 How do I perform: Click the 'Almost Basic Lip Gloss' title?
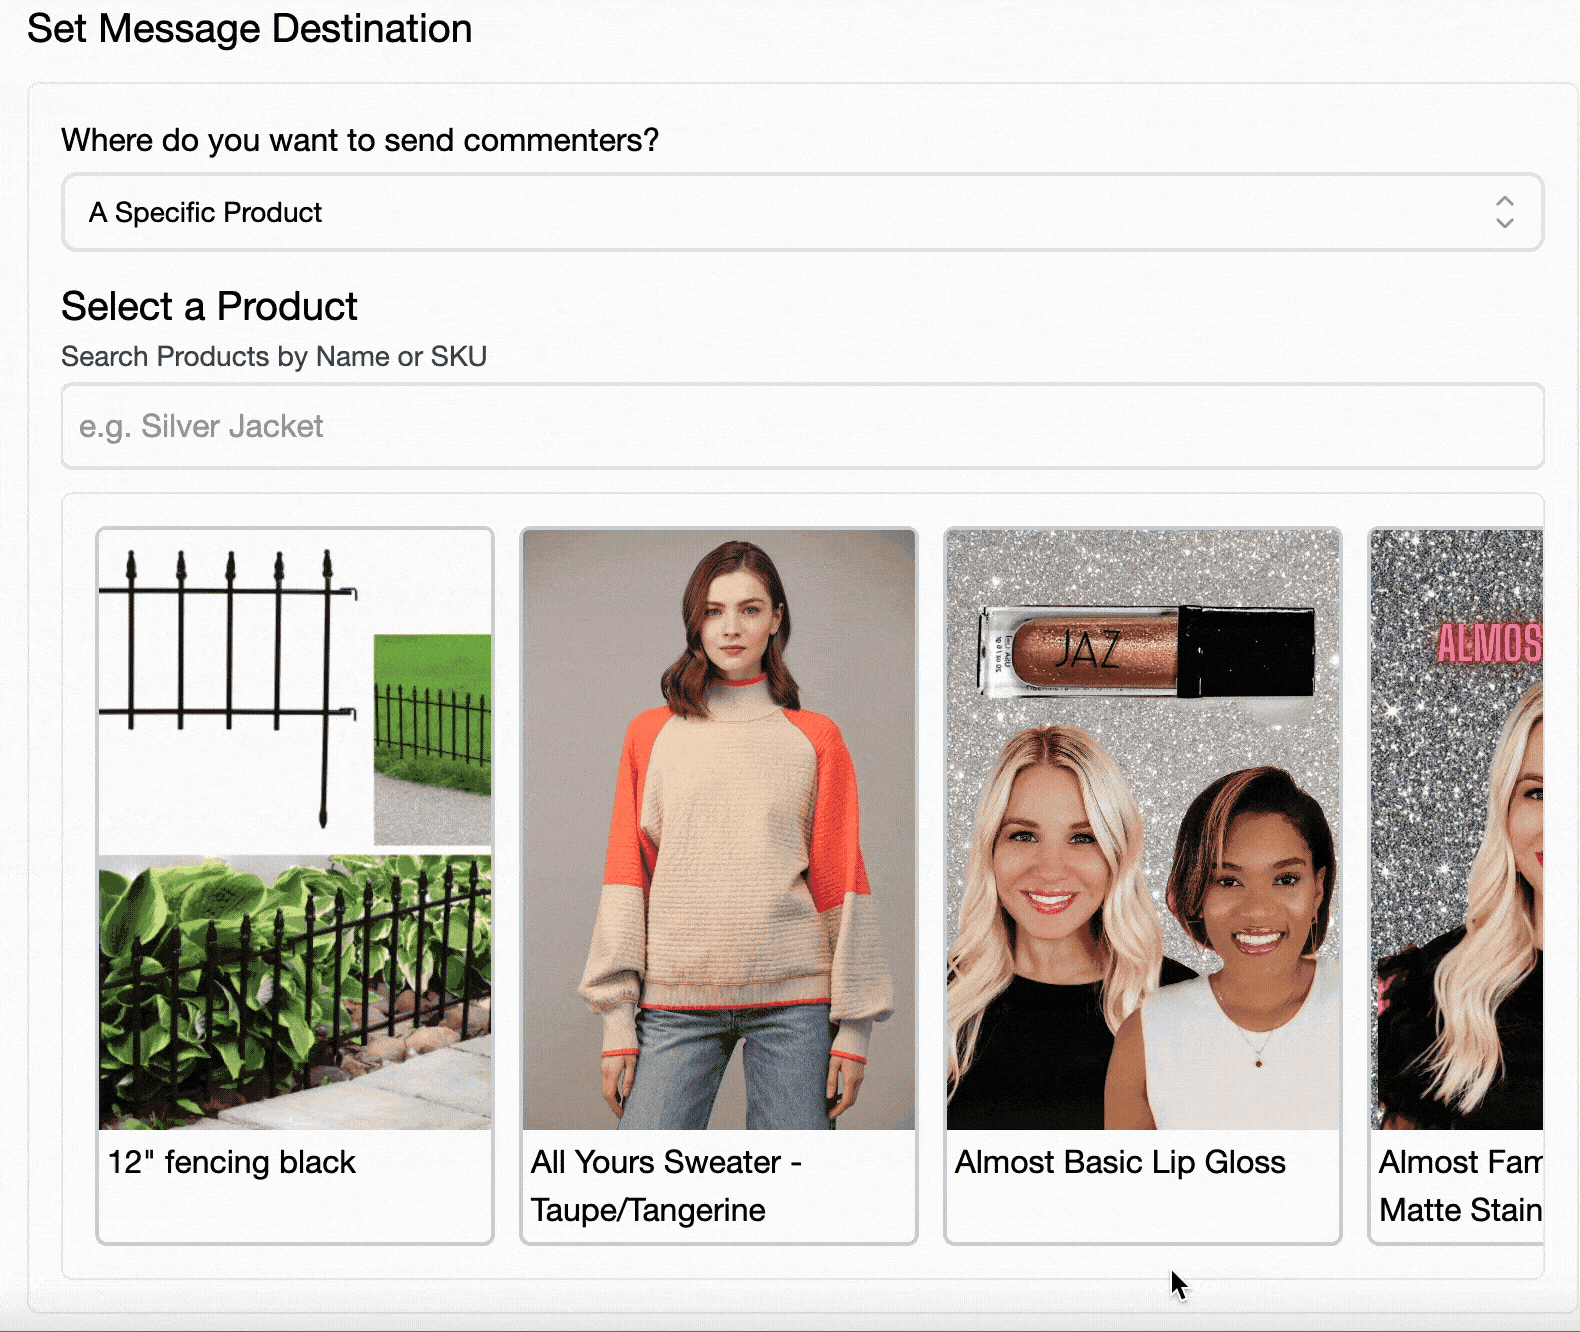[1120, 1163]
